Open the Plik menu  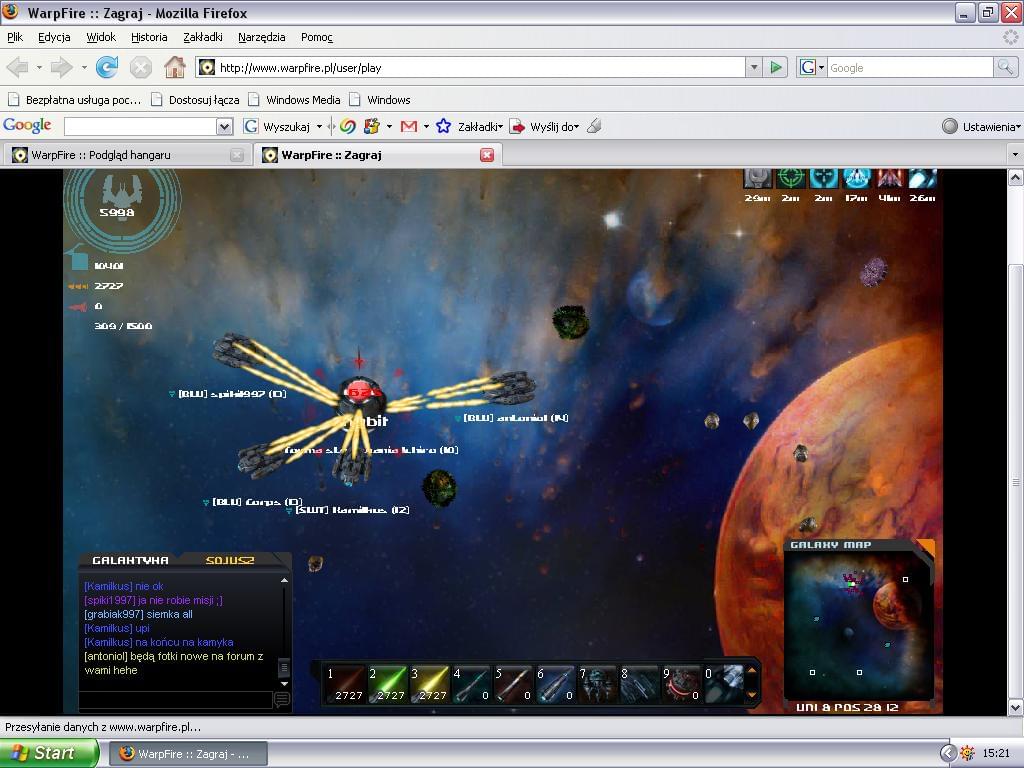click(x=15, y=37)
